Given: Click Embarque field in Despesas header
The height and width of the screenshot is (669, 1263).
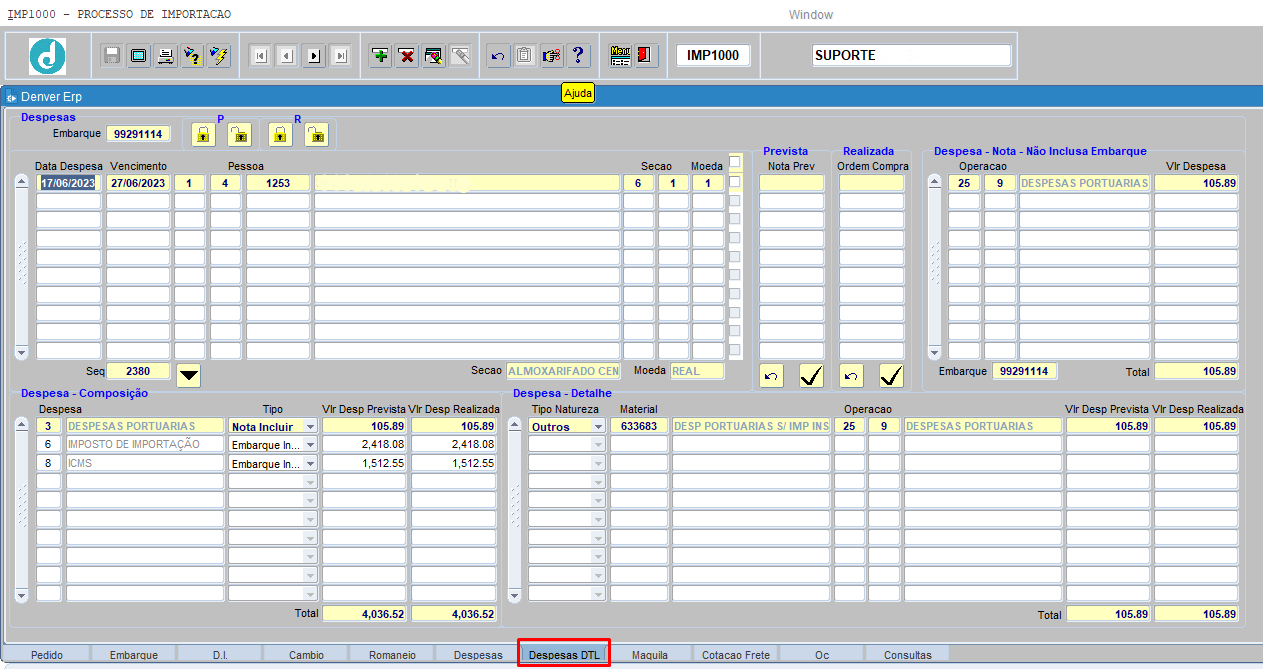Looking at the screenshot, I should [139, 134].
